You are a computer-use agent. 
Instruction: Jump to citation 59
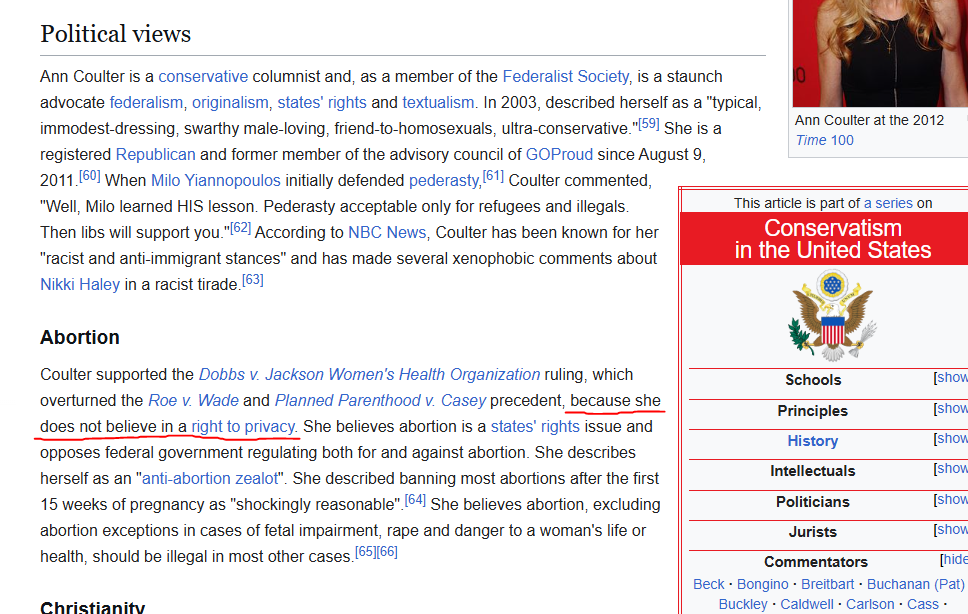pos(648,123)
